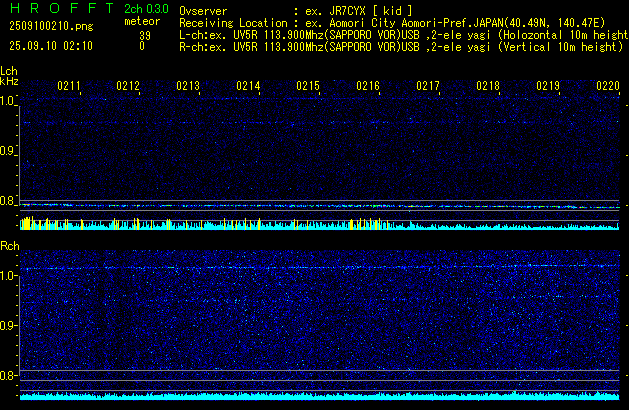Image resolution: width=629 pixels, height=410 pixels.
Task: Click the Rch 0.9 kHz axis label
Action: point(7,325)
